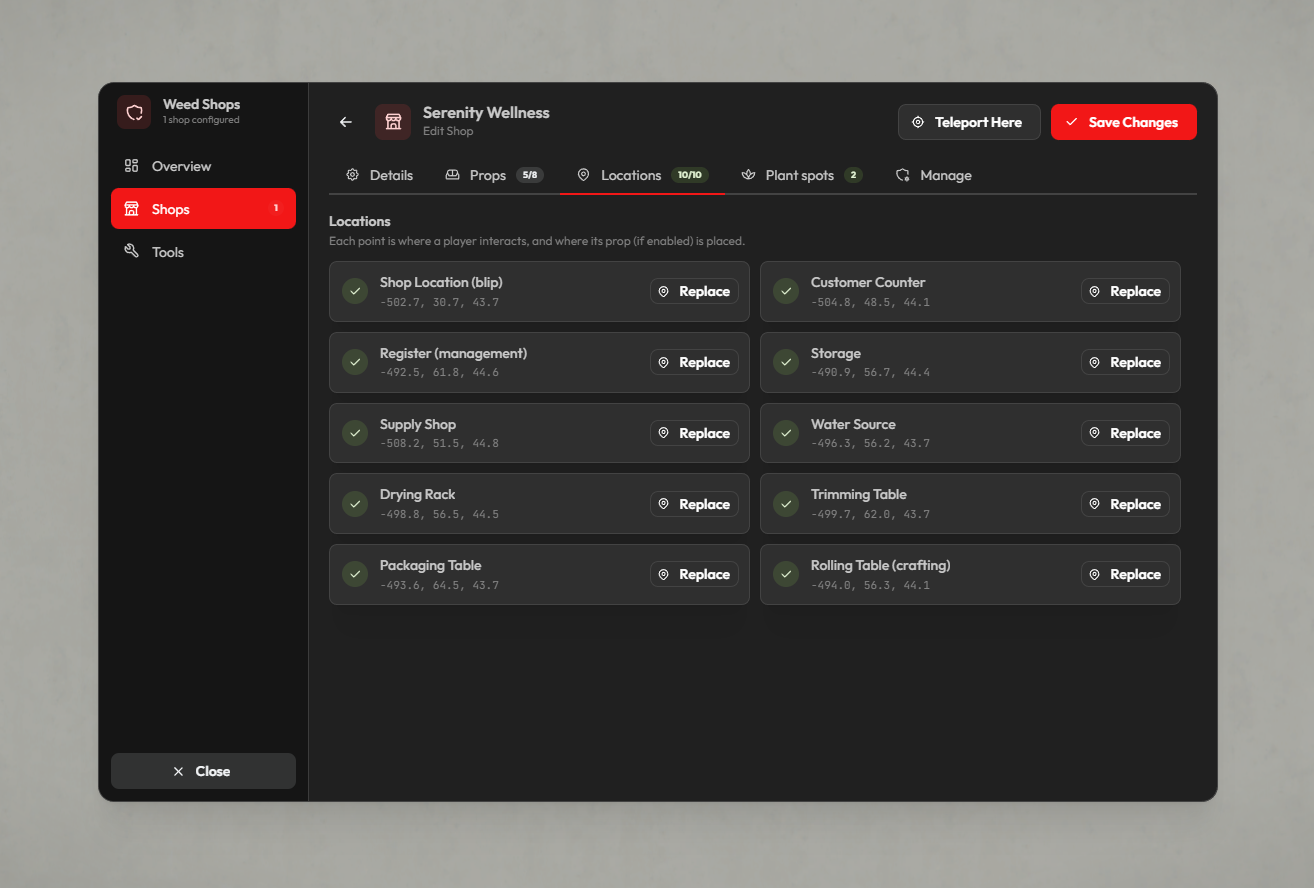Switch to the Props tab

coord(494,175)
